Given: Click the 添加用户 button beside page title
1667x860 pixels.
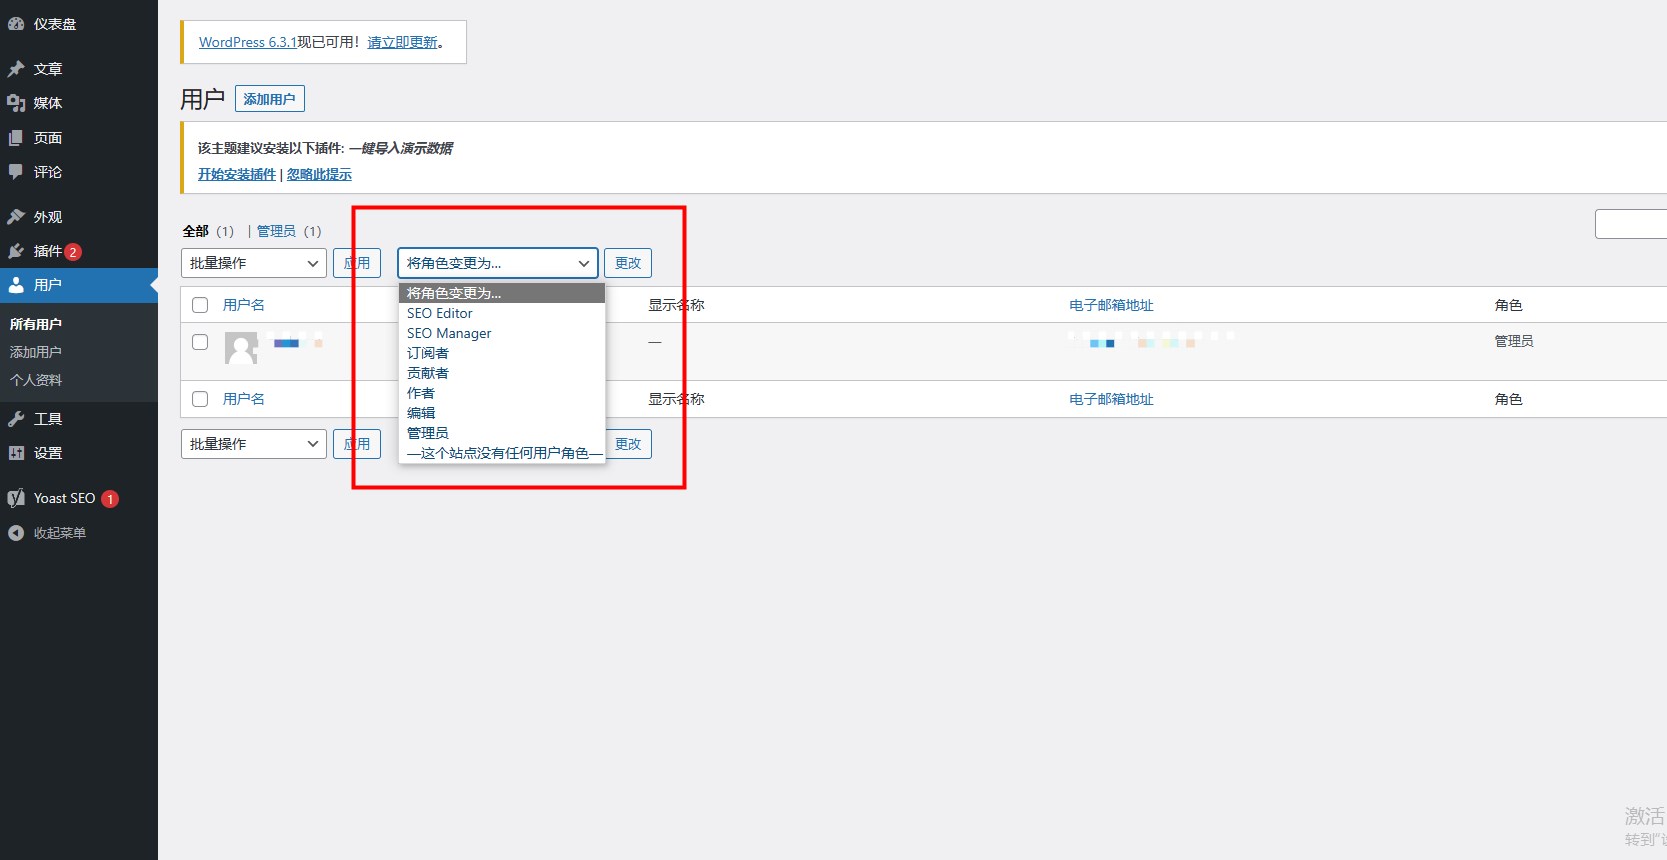Looking at the screenshot, I should [269, 99].
